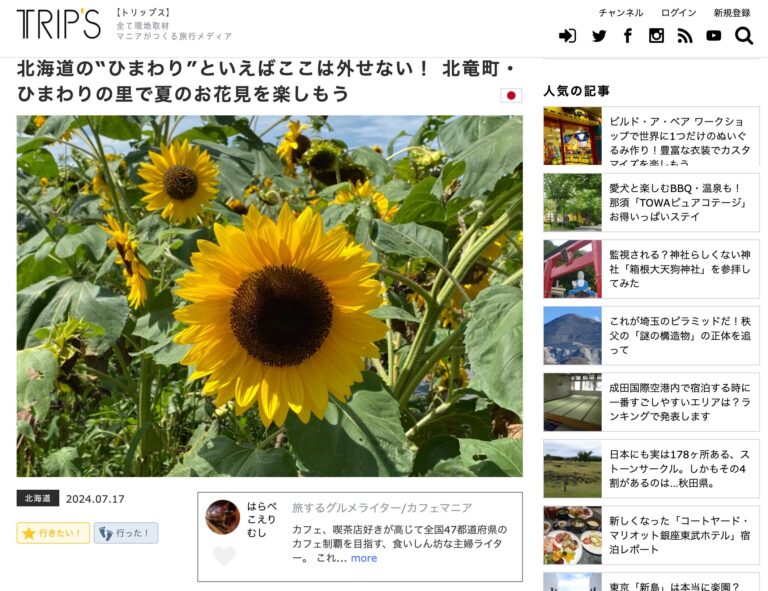Click the 新規登録 link
Image resolution: width=768 pixels, height=591 pixels.
(x=732, y=13)
